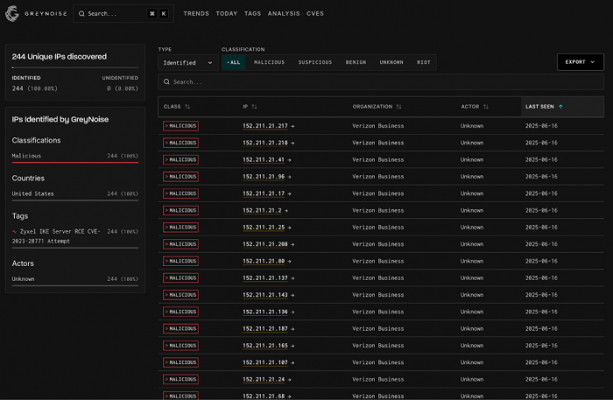
Task: Open IP link 152.211.21.137
Action: coord(265,278)
